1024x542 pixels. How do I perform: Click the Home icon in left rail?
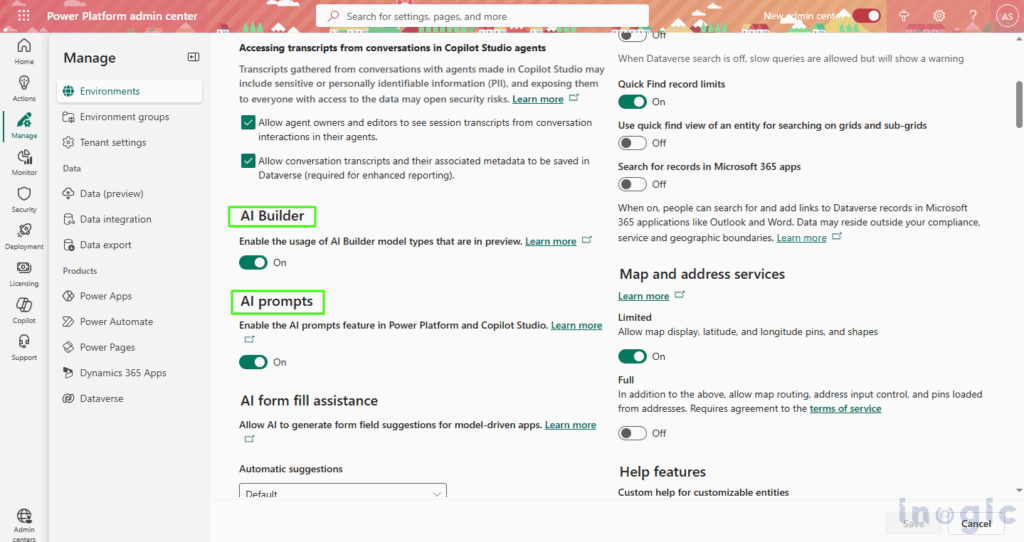(x=24, y=50)
